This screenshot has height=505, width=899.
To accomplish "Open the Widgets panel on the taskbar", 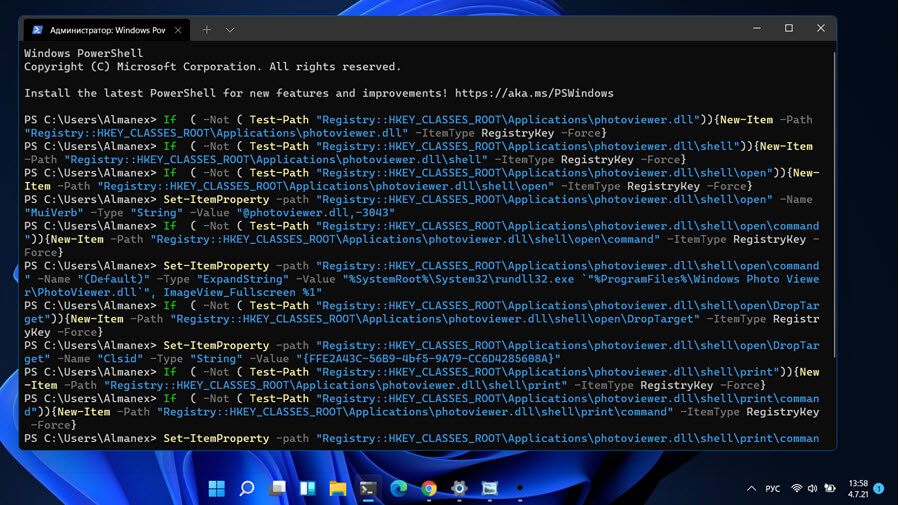I will [x=308, y=488].
